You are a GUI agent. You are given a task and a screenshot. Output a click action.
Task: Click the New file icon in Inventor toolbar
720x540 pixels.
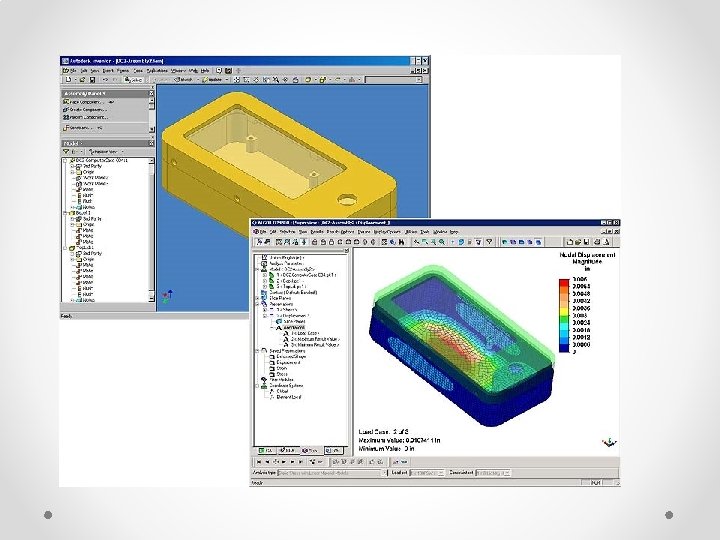(x=68, y=80)
